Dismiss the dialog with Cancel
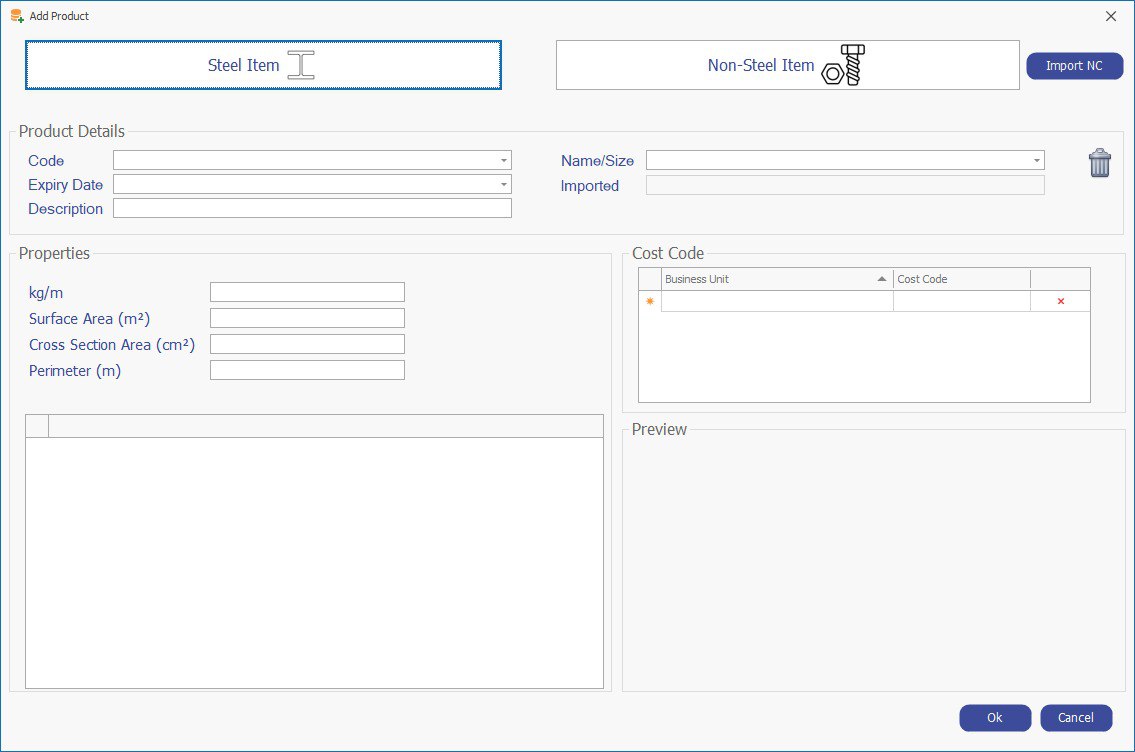This screenshot has width=1135, height=752. pyautogui.click(x=1076, y=718)
